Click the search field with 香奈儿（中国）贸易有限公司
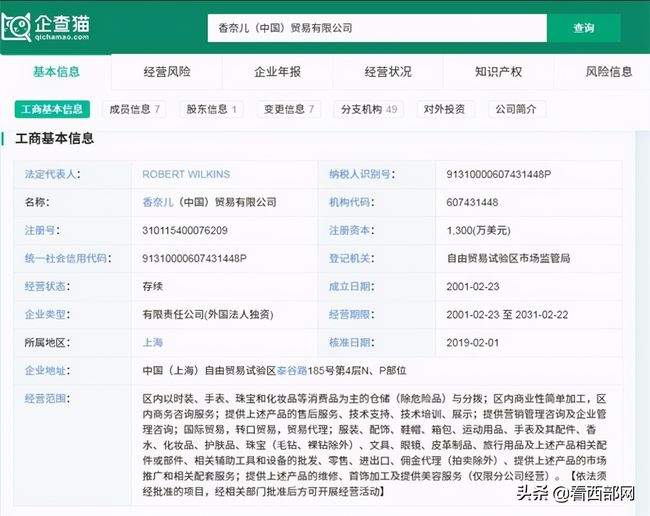 click(x=377, y=28)
